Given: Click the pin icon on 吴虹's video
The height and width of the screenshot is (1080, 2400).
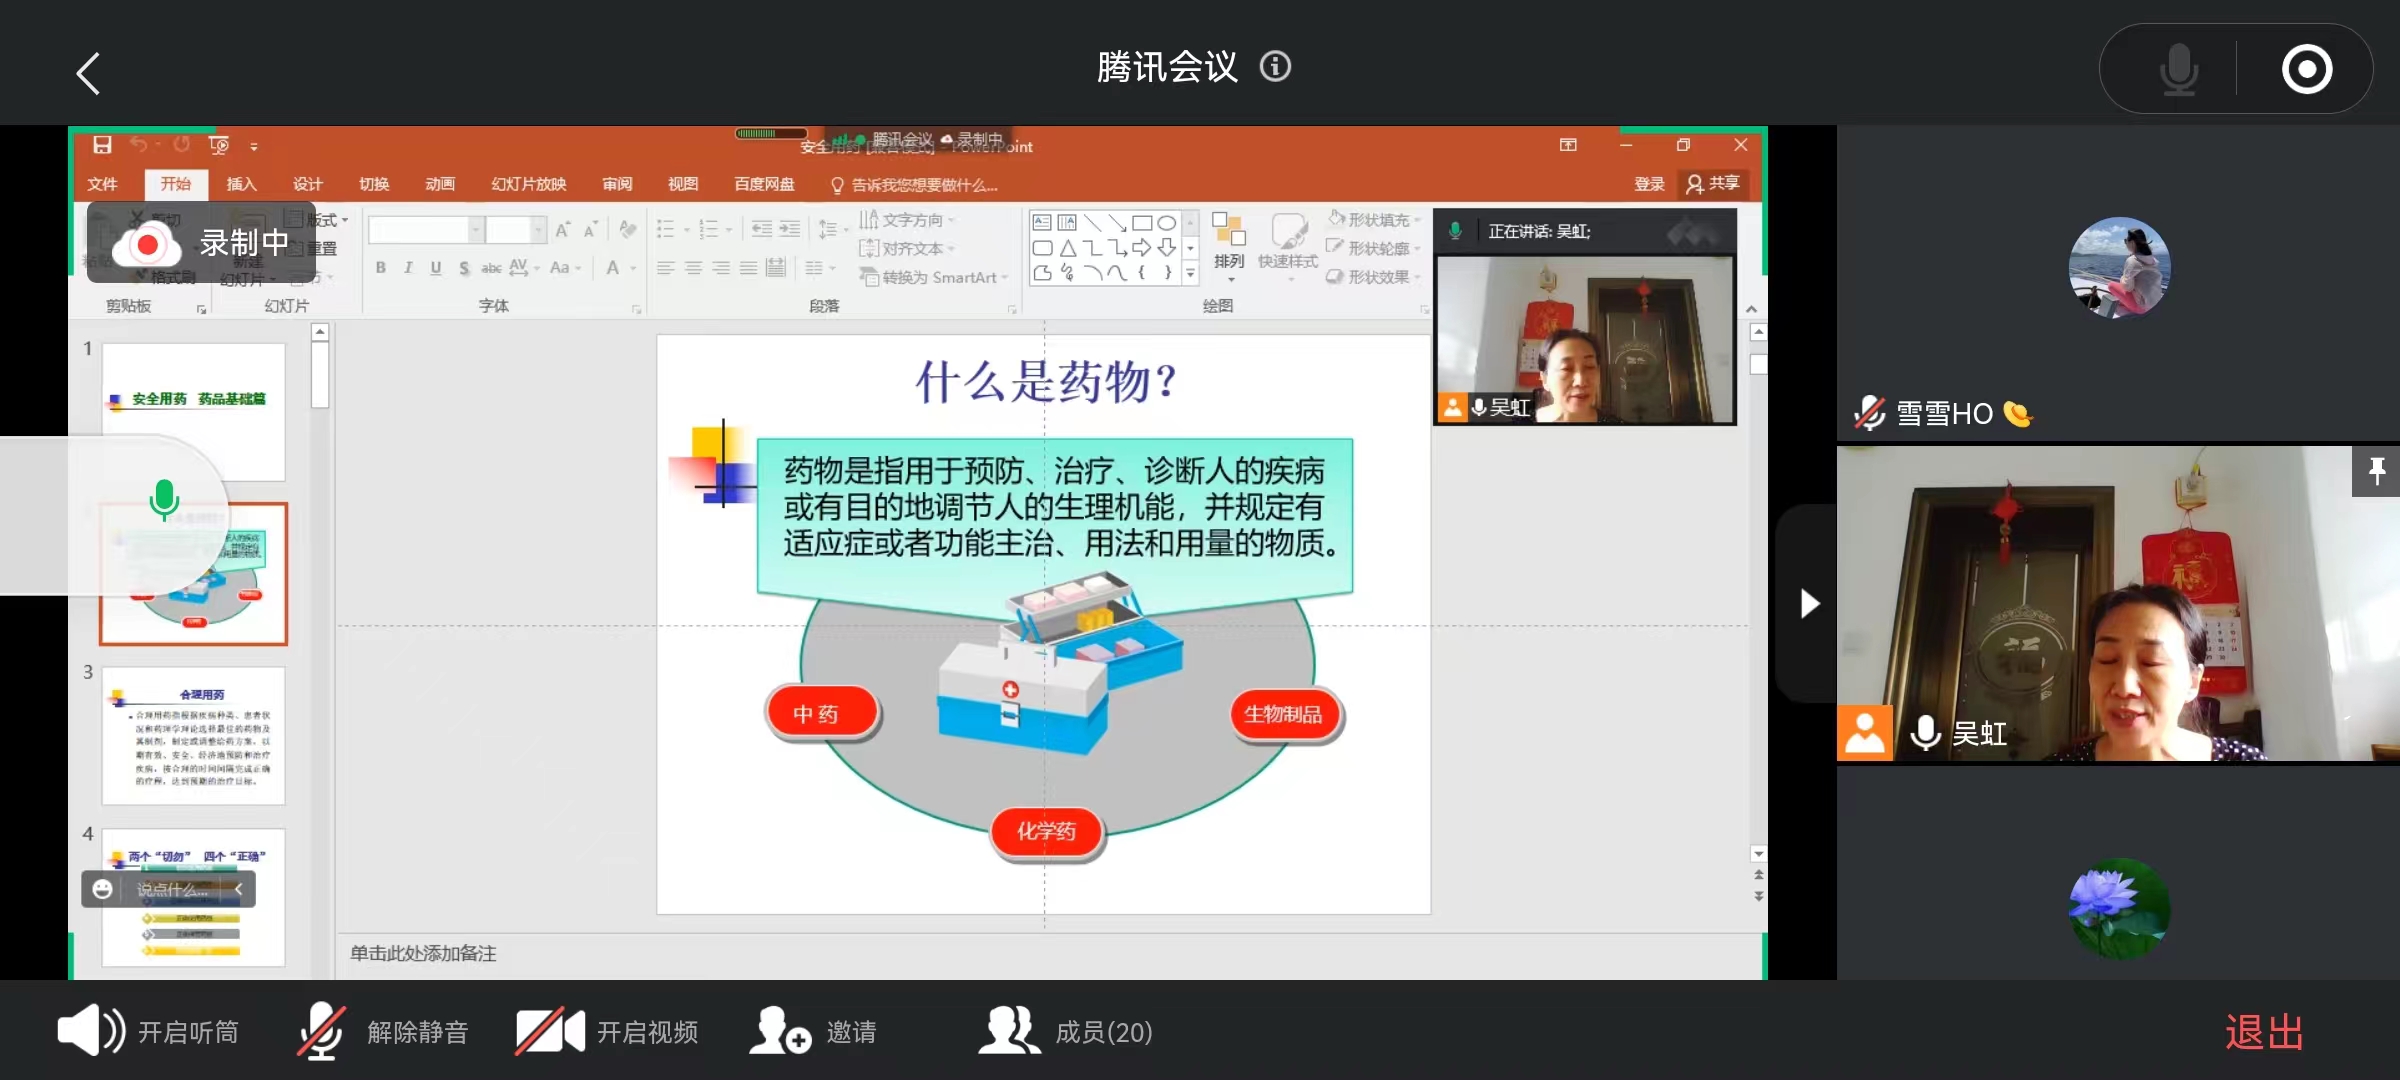Looking at the screenshot, I should (x=2377, y=470).
